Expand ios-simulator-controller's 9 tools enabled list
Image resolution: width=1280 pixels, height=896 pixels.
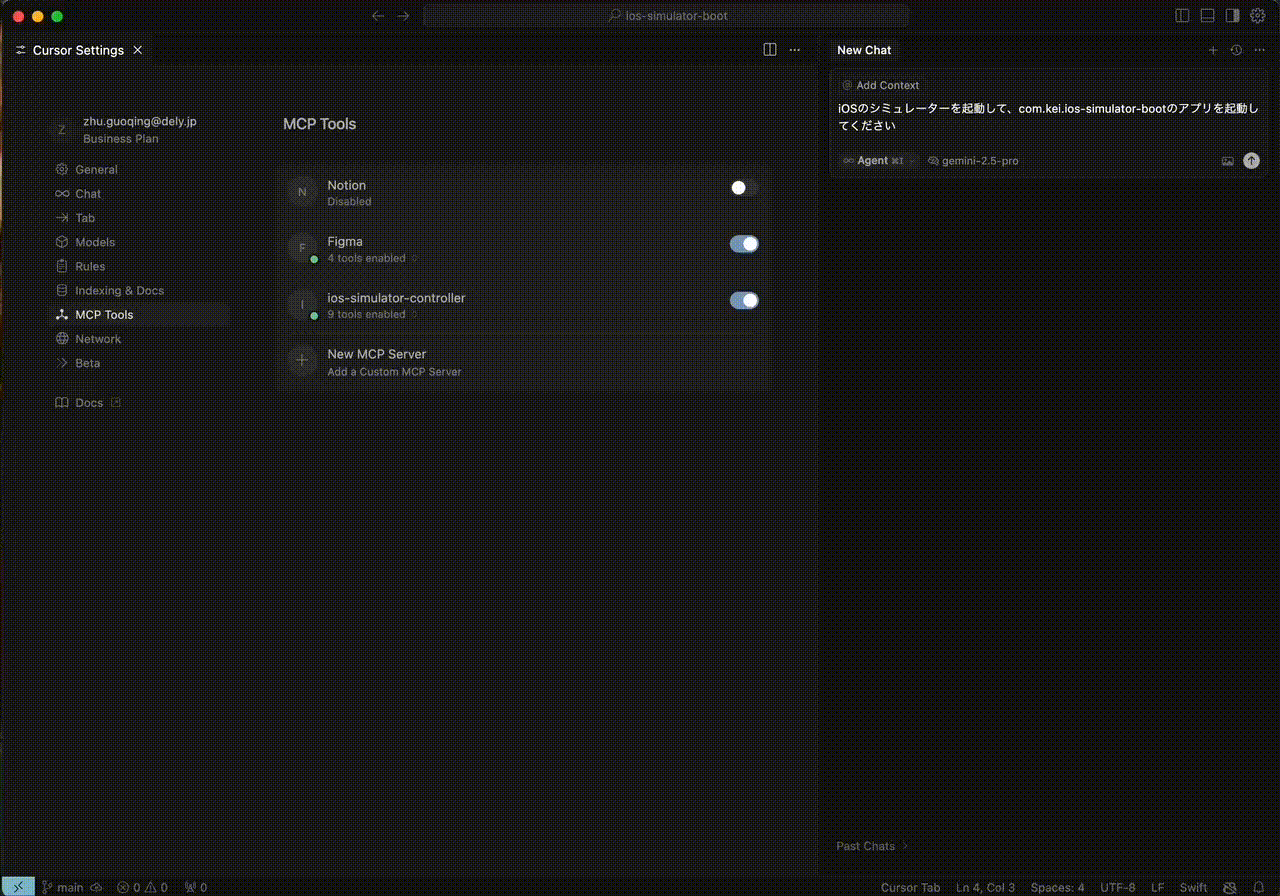[x=372, y=314]
